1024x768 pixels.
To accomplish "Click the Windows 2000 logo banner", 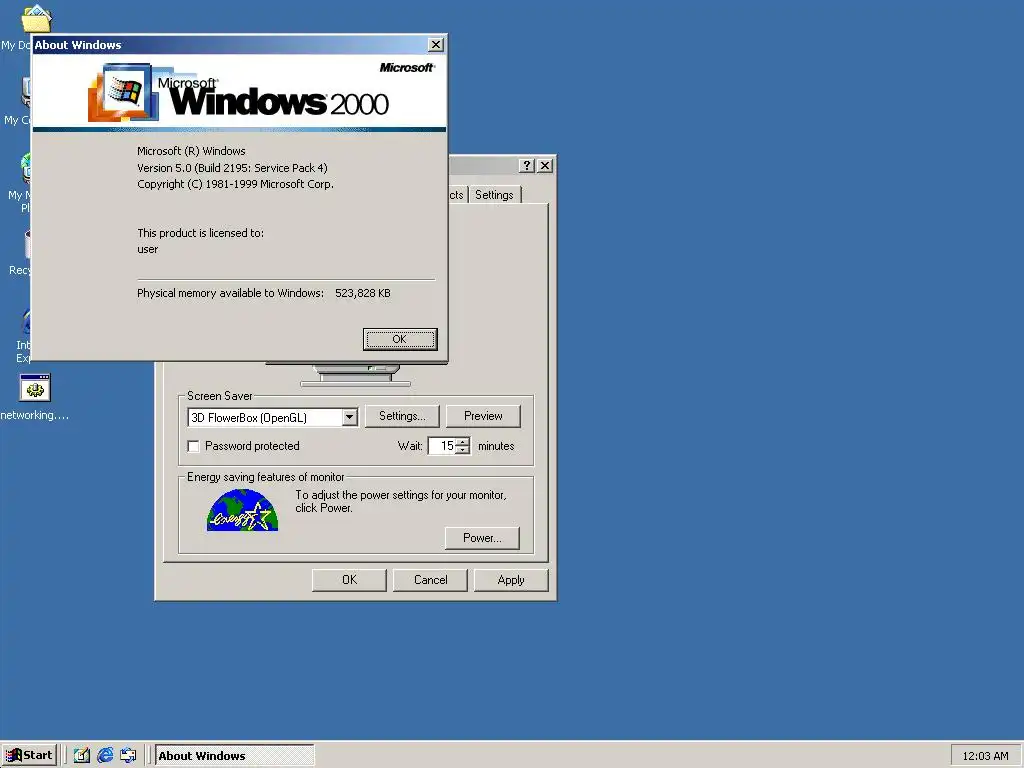I will [239, 92].
